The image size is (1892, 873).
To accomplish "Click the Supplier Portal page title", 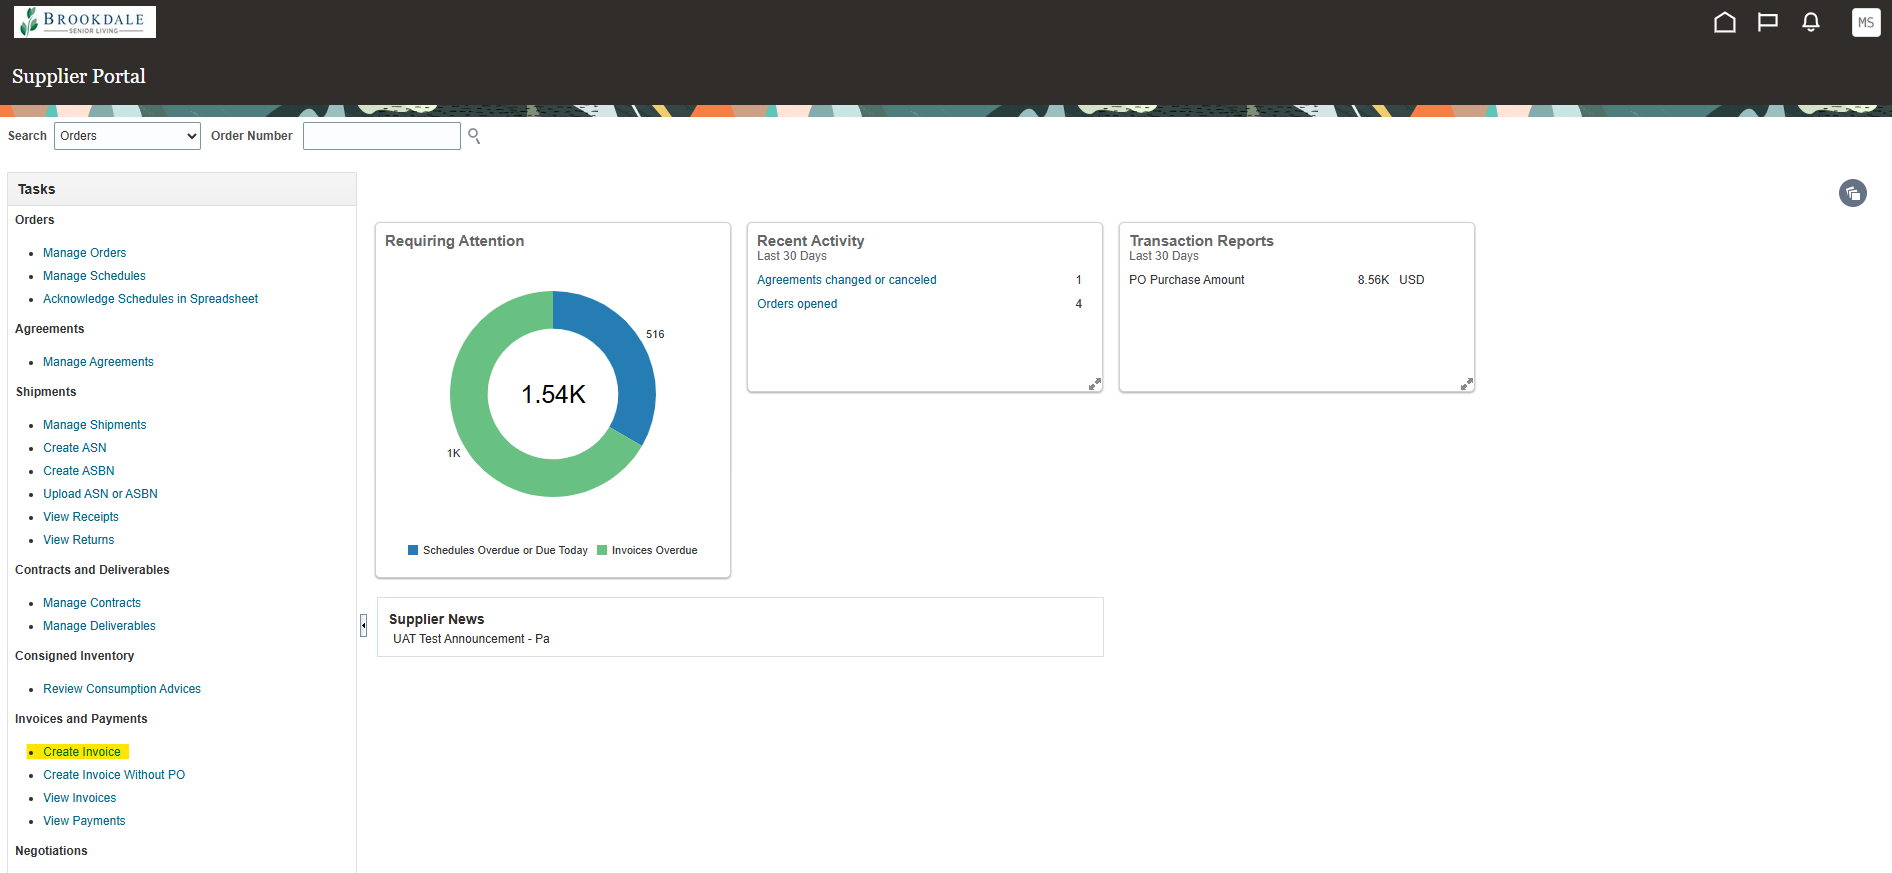I will coord(79,76).
